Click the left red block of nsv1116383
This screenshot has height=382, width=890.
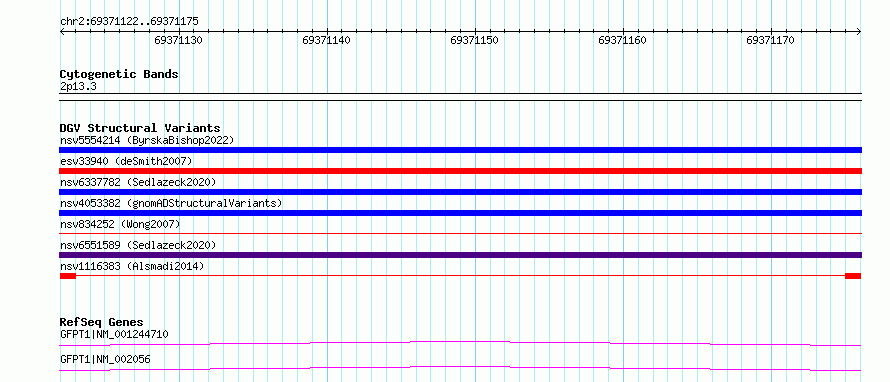coord(68,276)
